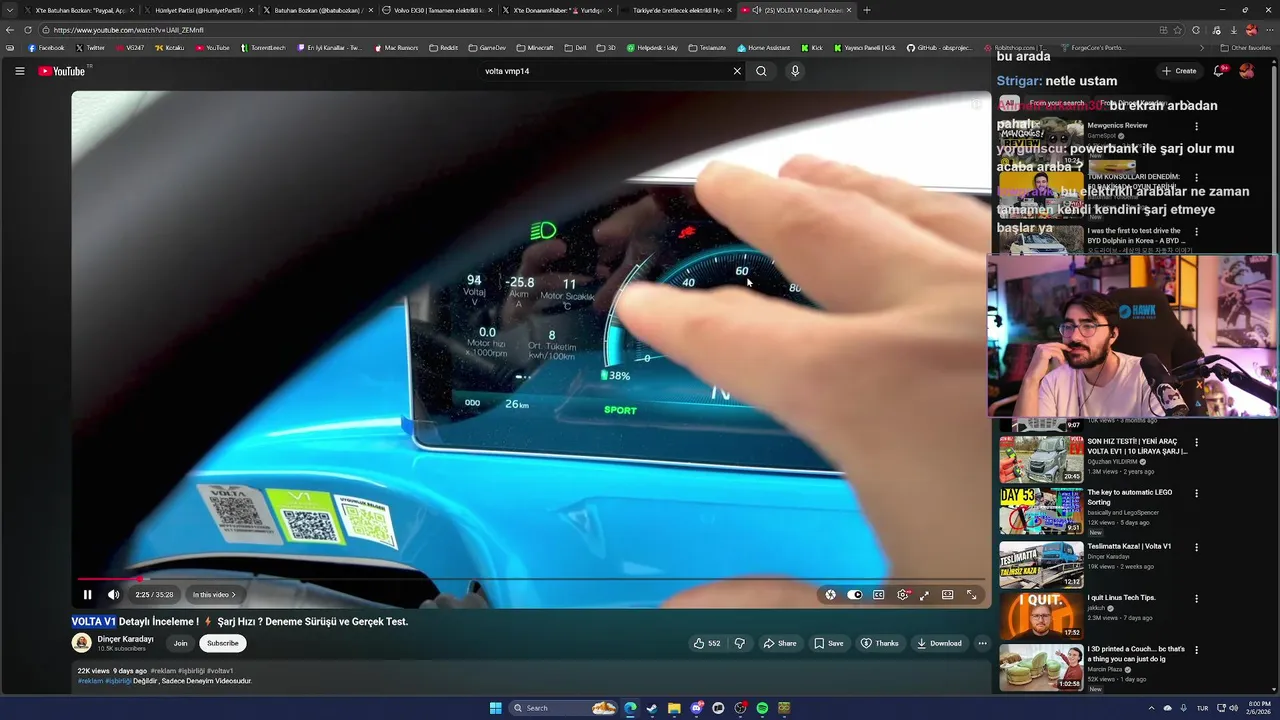Open options for BYD Dolphin video
This screenshot has width=1280, height=720.
click(1196, 232)
